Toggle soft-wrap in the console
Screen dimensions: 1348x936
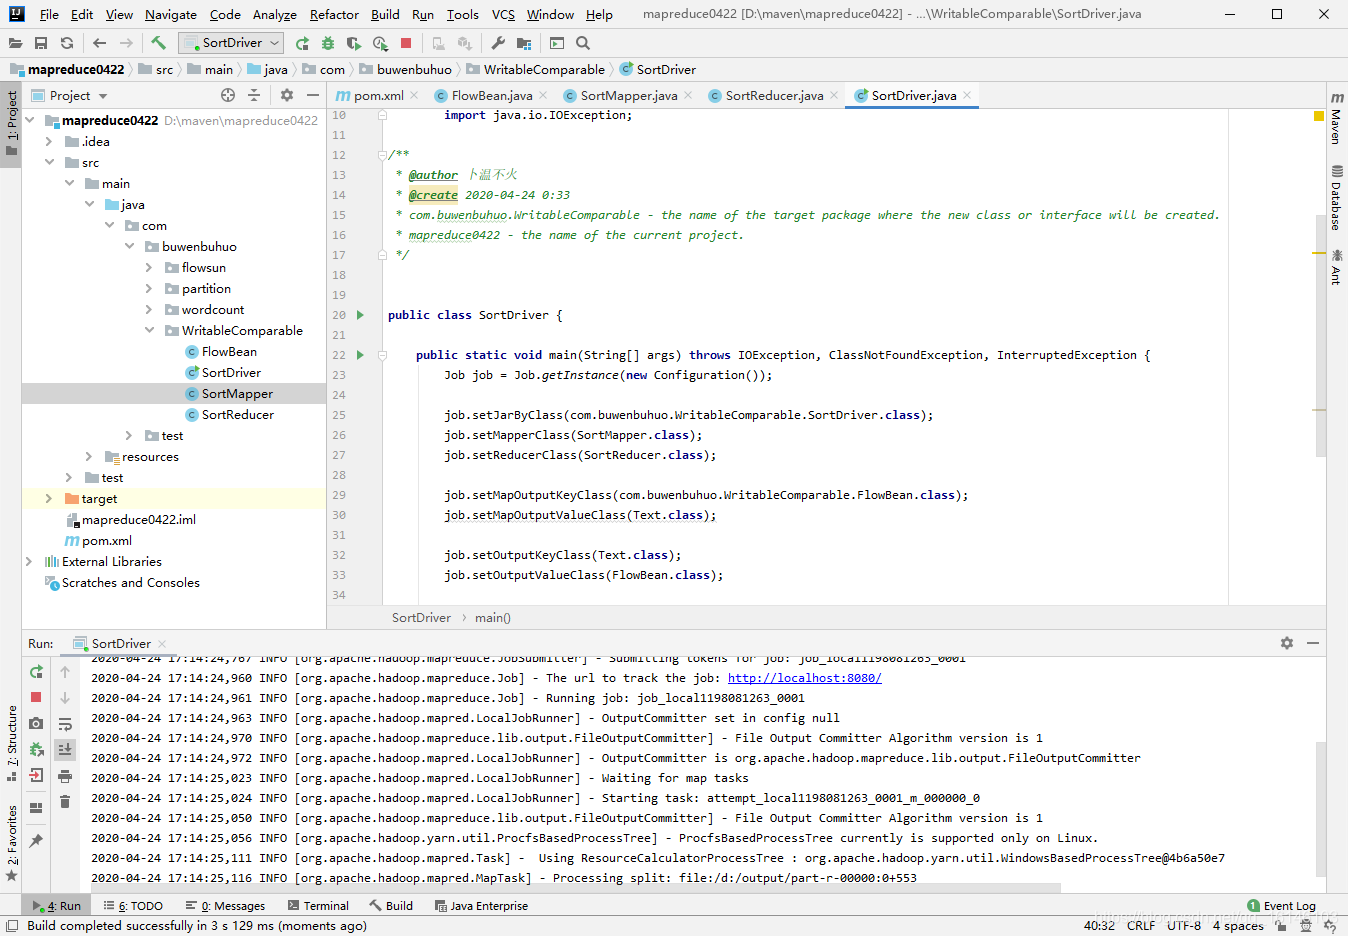tap(65, 724)
